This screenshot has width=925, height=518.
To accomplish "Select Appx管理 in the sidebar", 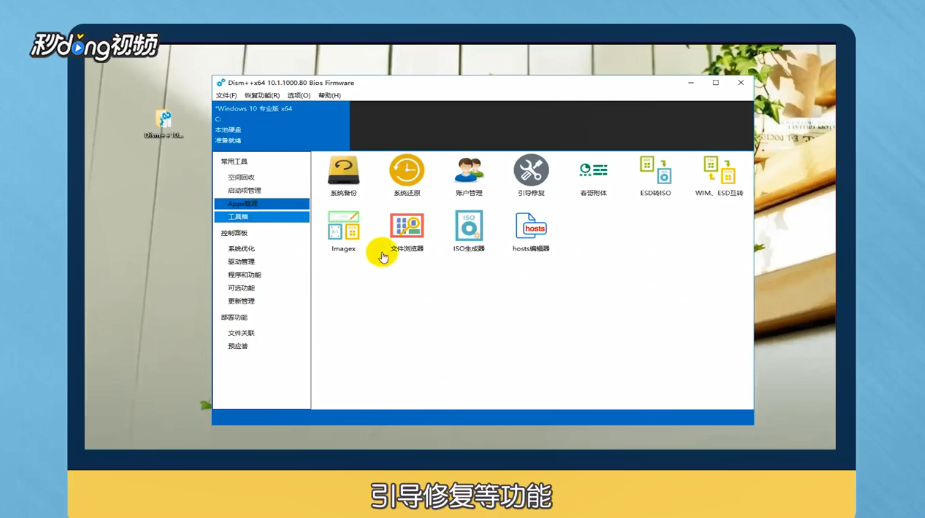I will [261, 204].
